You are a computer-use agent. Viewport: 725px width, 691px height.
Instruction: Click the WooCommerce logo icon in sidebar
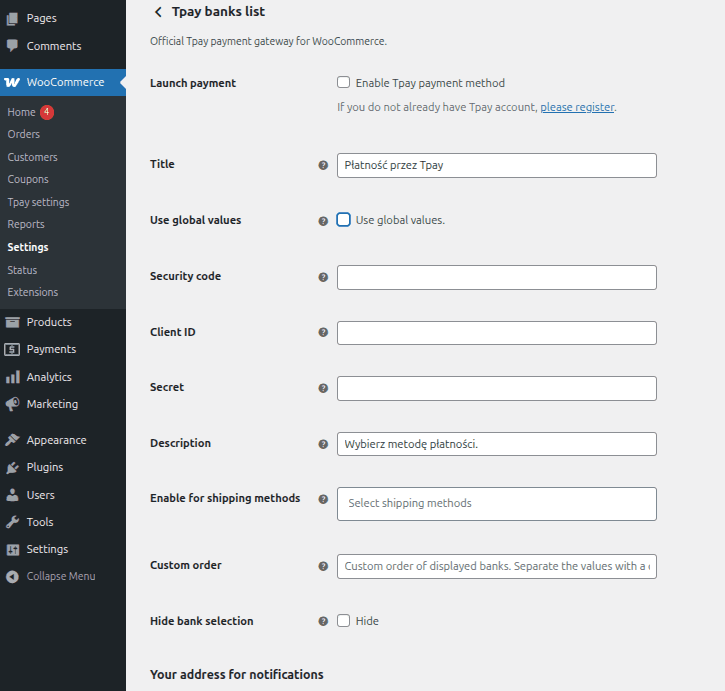point(12,82)
